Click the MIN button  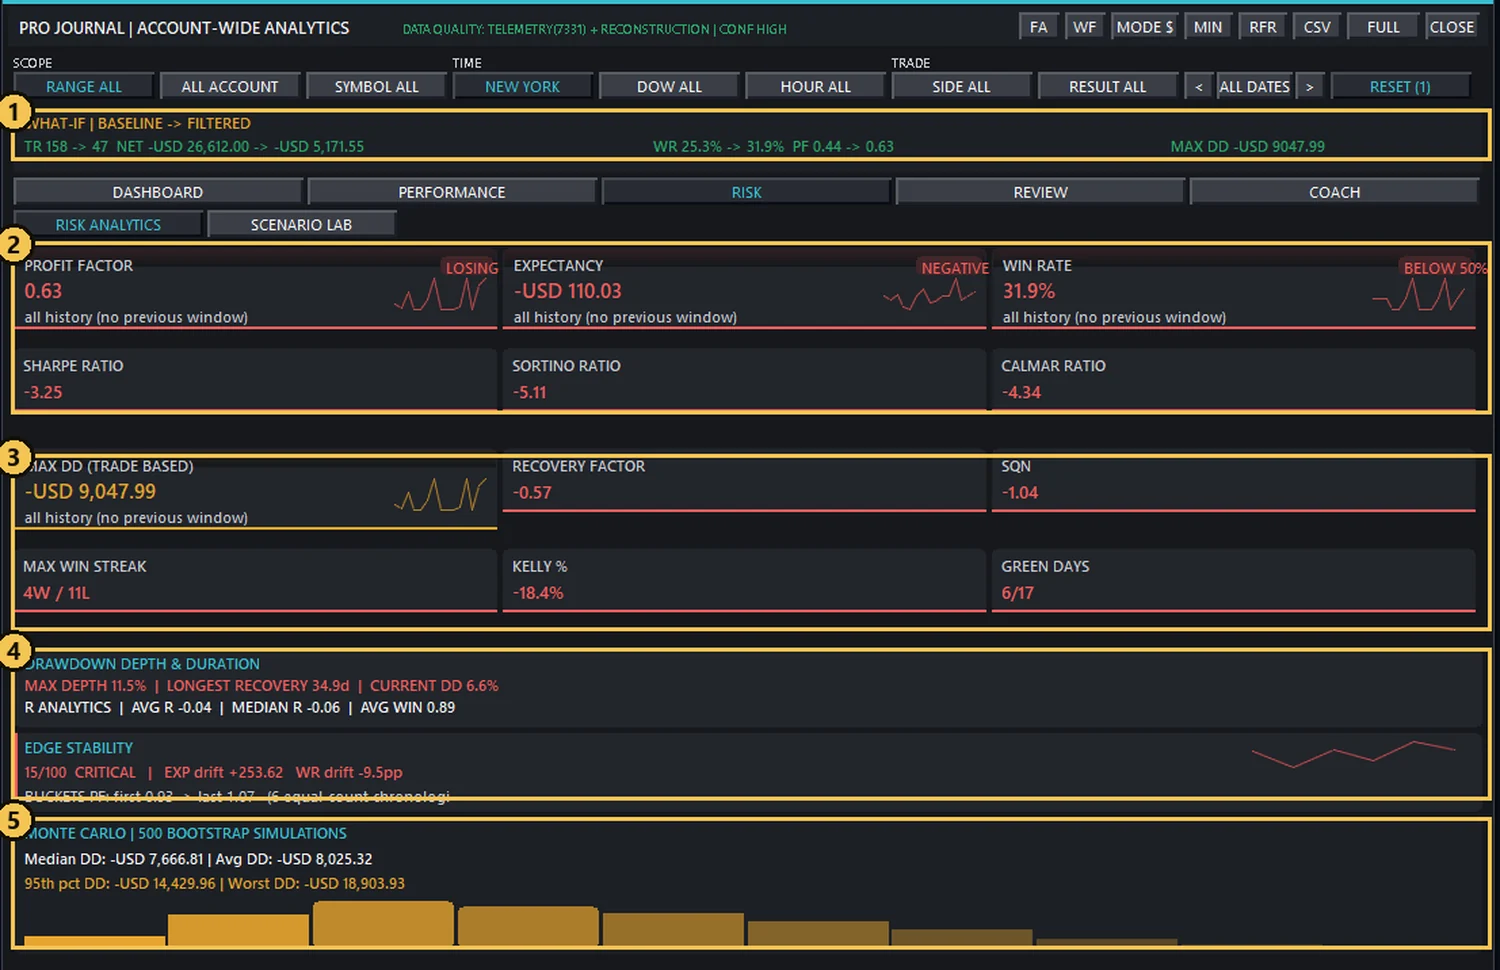(x=1208, y=27)
